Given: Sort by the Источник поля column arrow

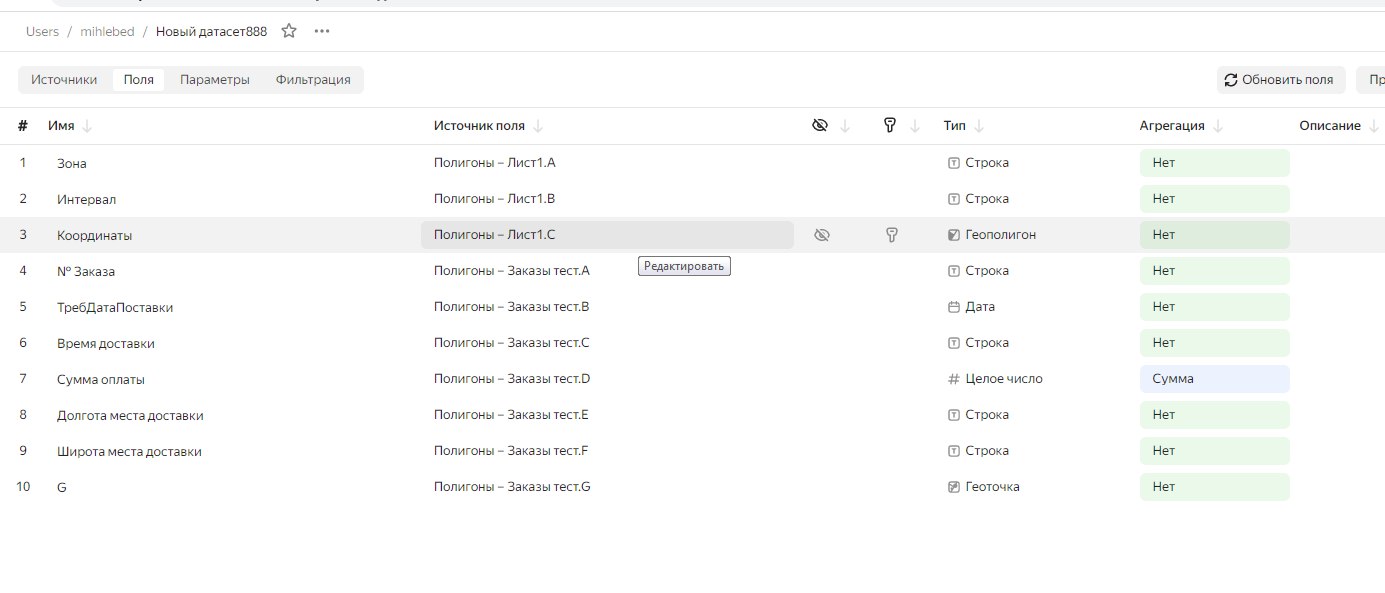Looking at the screenshot, I should pos(538,126).
